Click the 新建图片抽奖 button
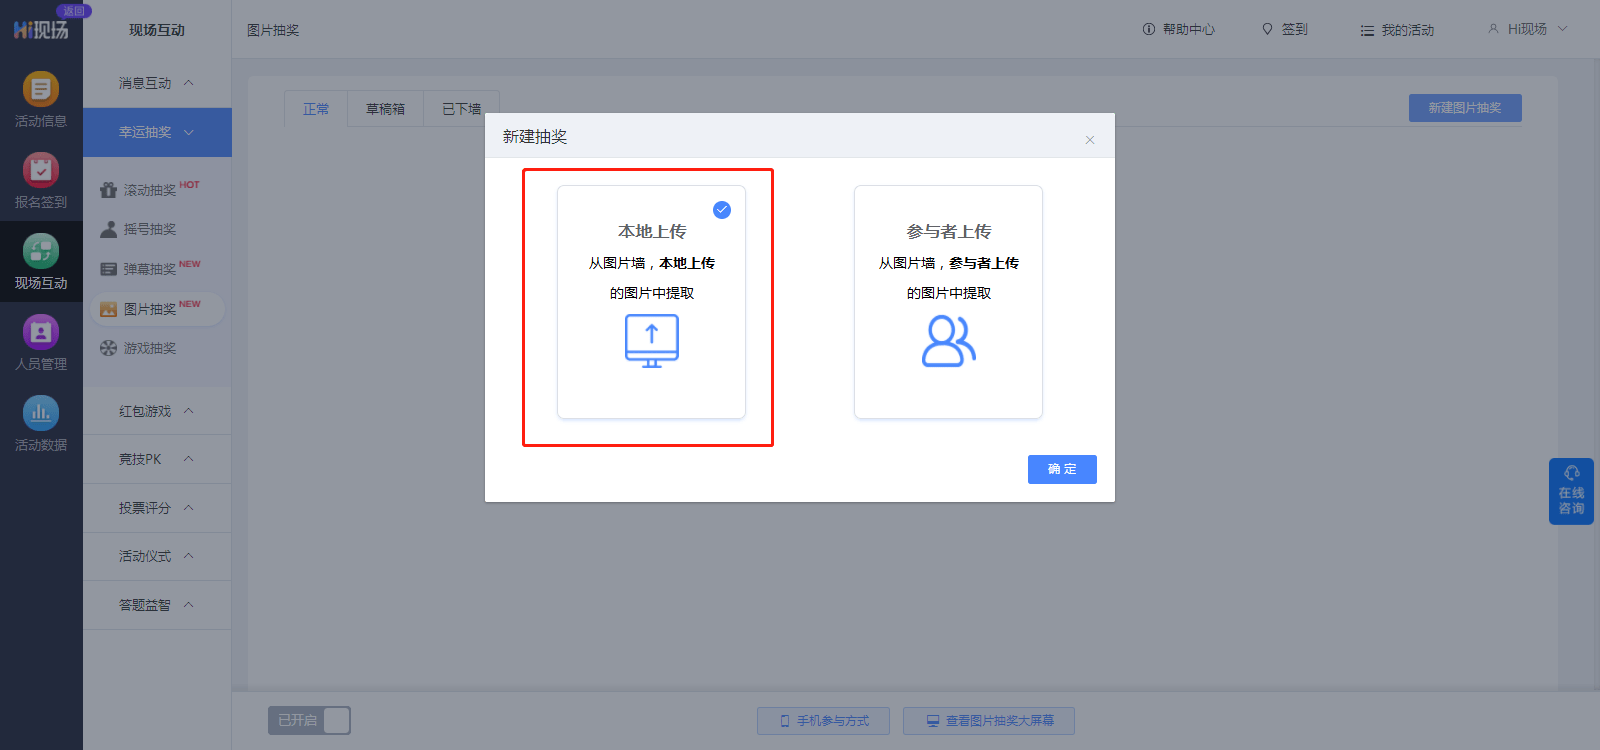The image size is (1600, 750). coord(1465,108)
